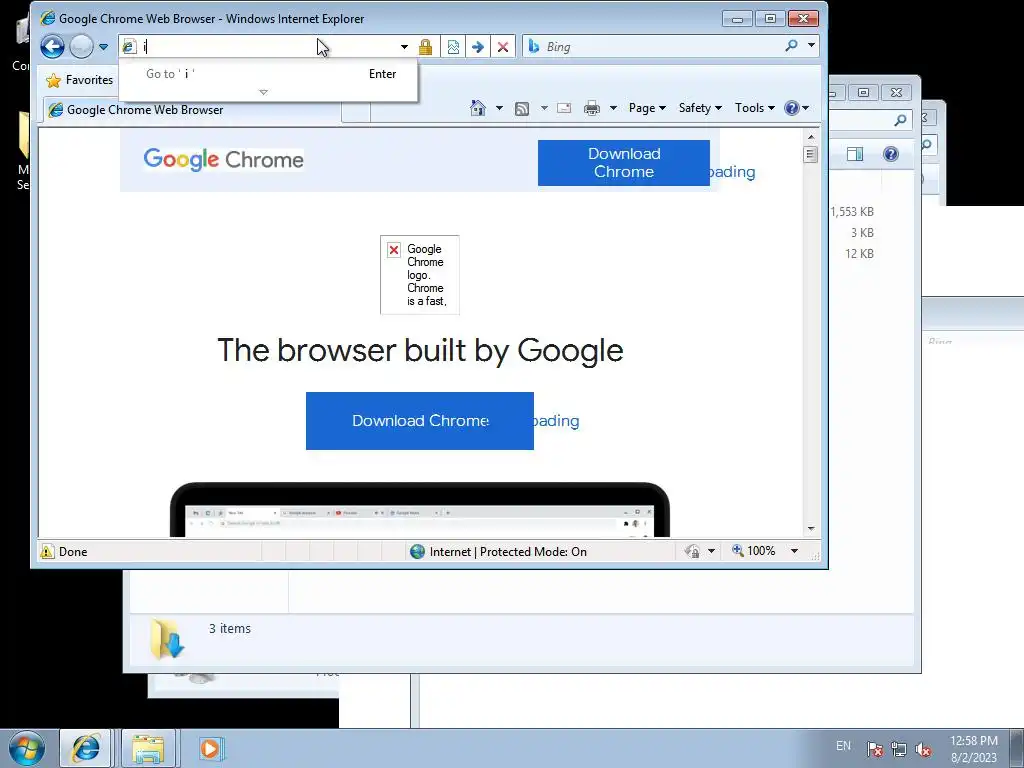Image resolution: width=1024 pixels, height=768 pixels.
Task: Click the downloads folder icon in details pane
Action: (x=167, y=638)
